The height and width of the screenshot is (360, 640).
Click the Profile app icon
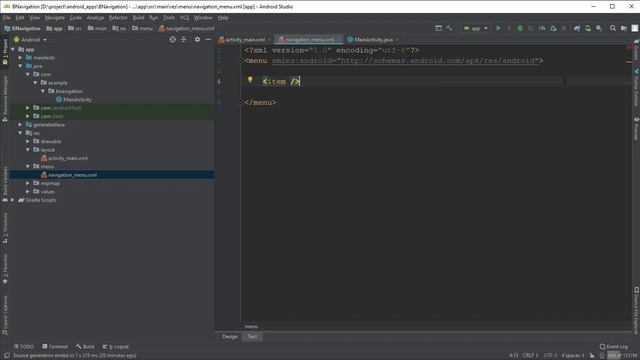point(542,28)
